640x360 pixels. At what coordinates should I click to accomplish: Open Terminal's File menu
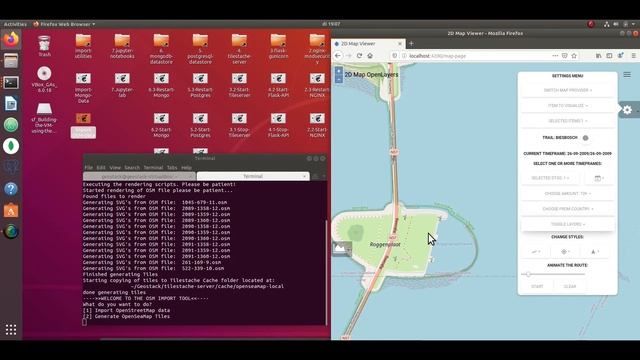point(89,168)
